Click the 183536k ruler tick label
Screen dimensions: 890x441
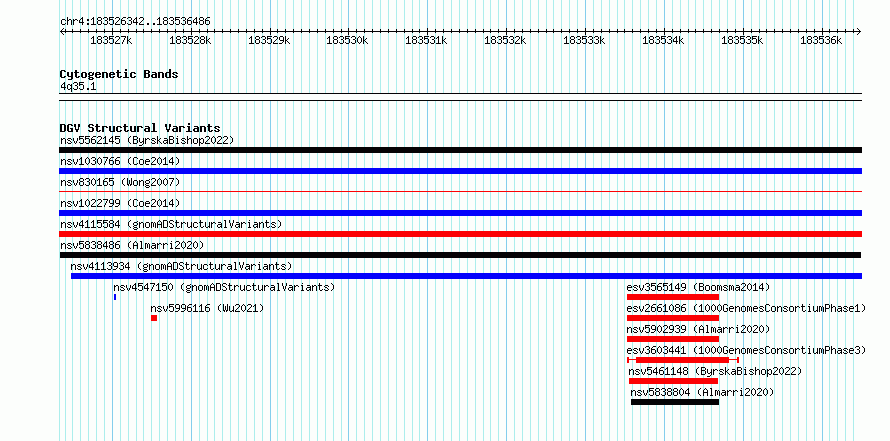821,41
